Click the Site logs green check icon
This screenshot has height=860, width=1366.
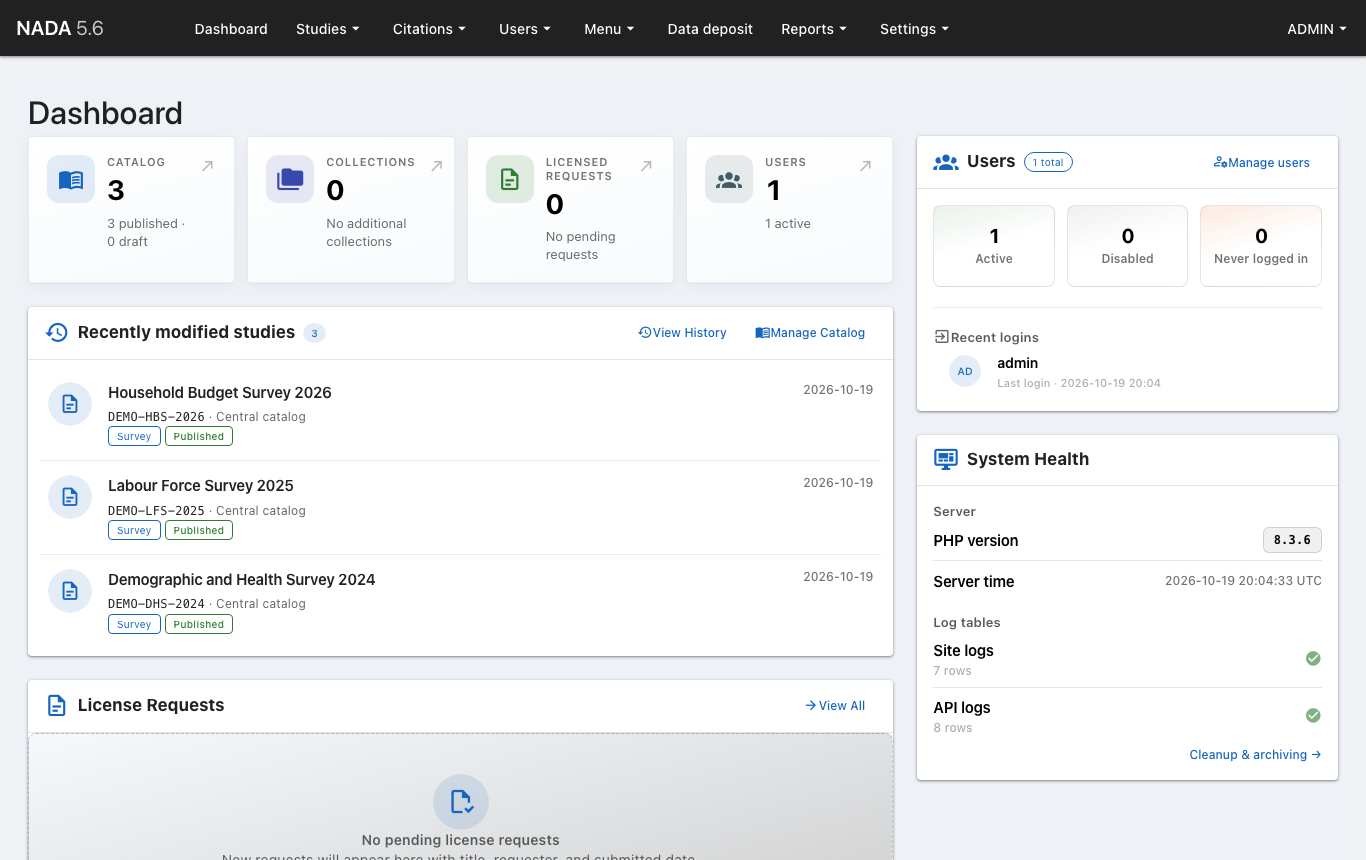pos(1313,658)
